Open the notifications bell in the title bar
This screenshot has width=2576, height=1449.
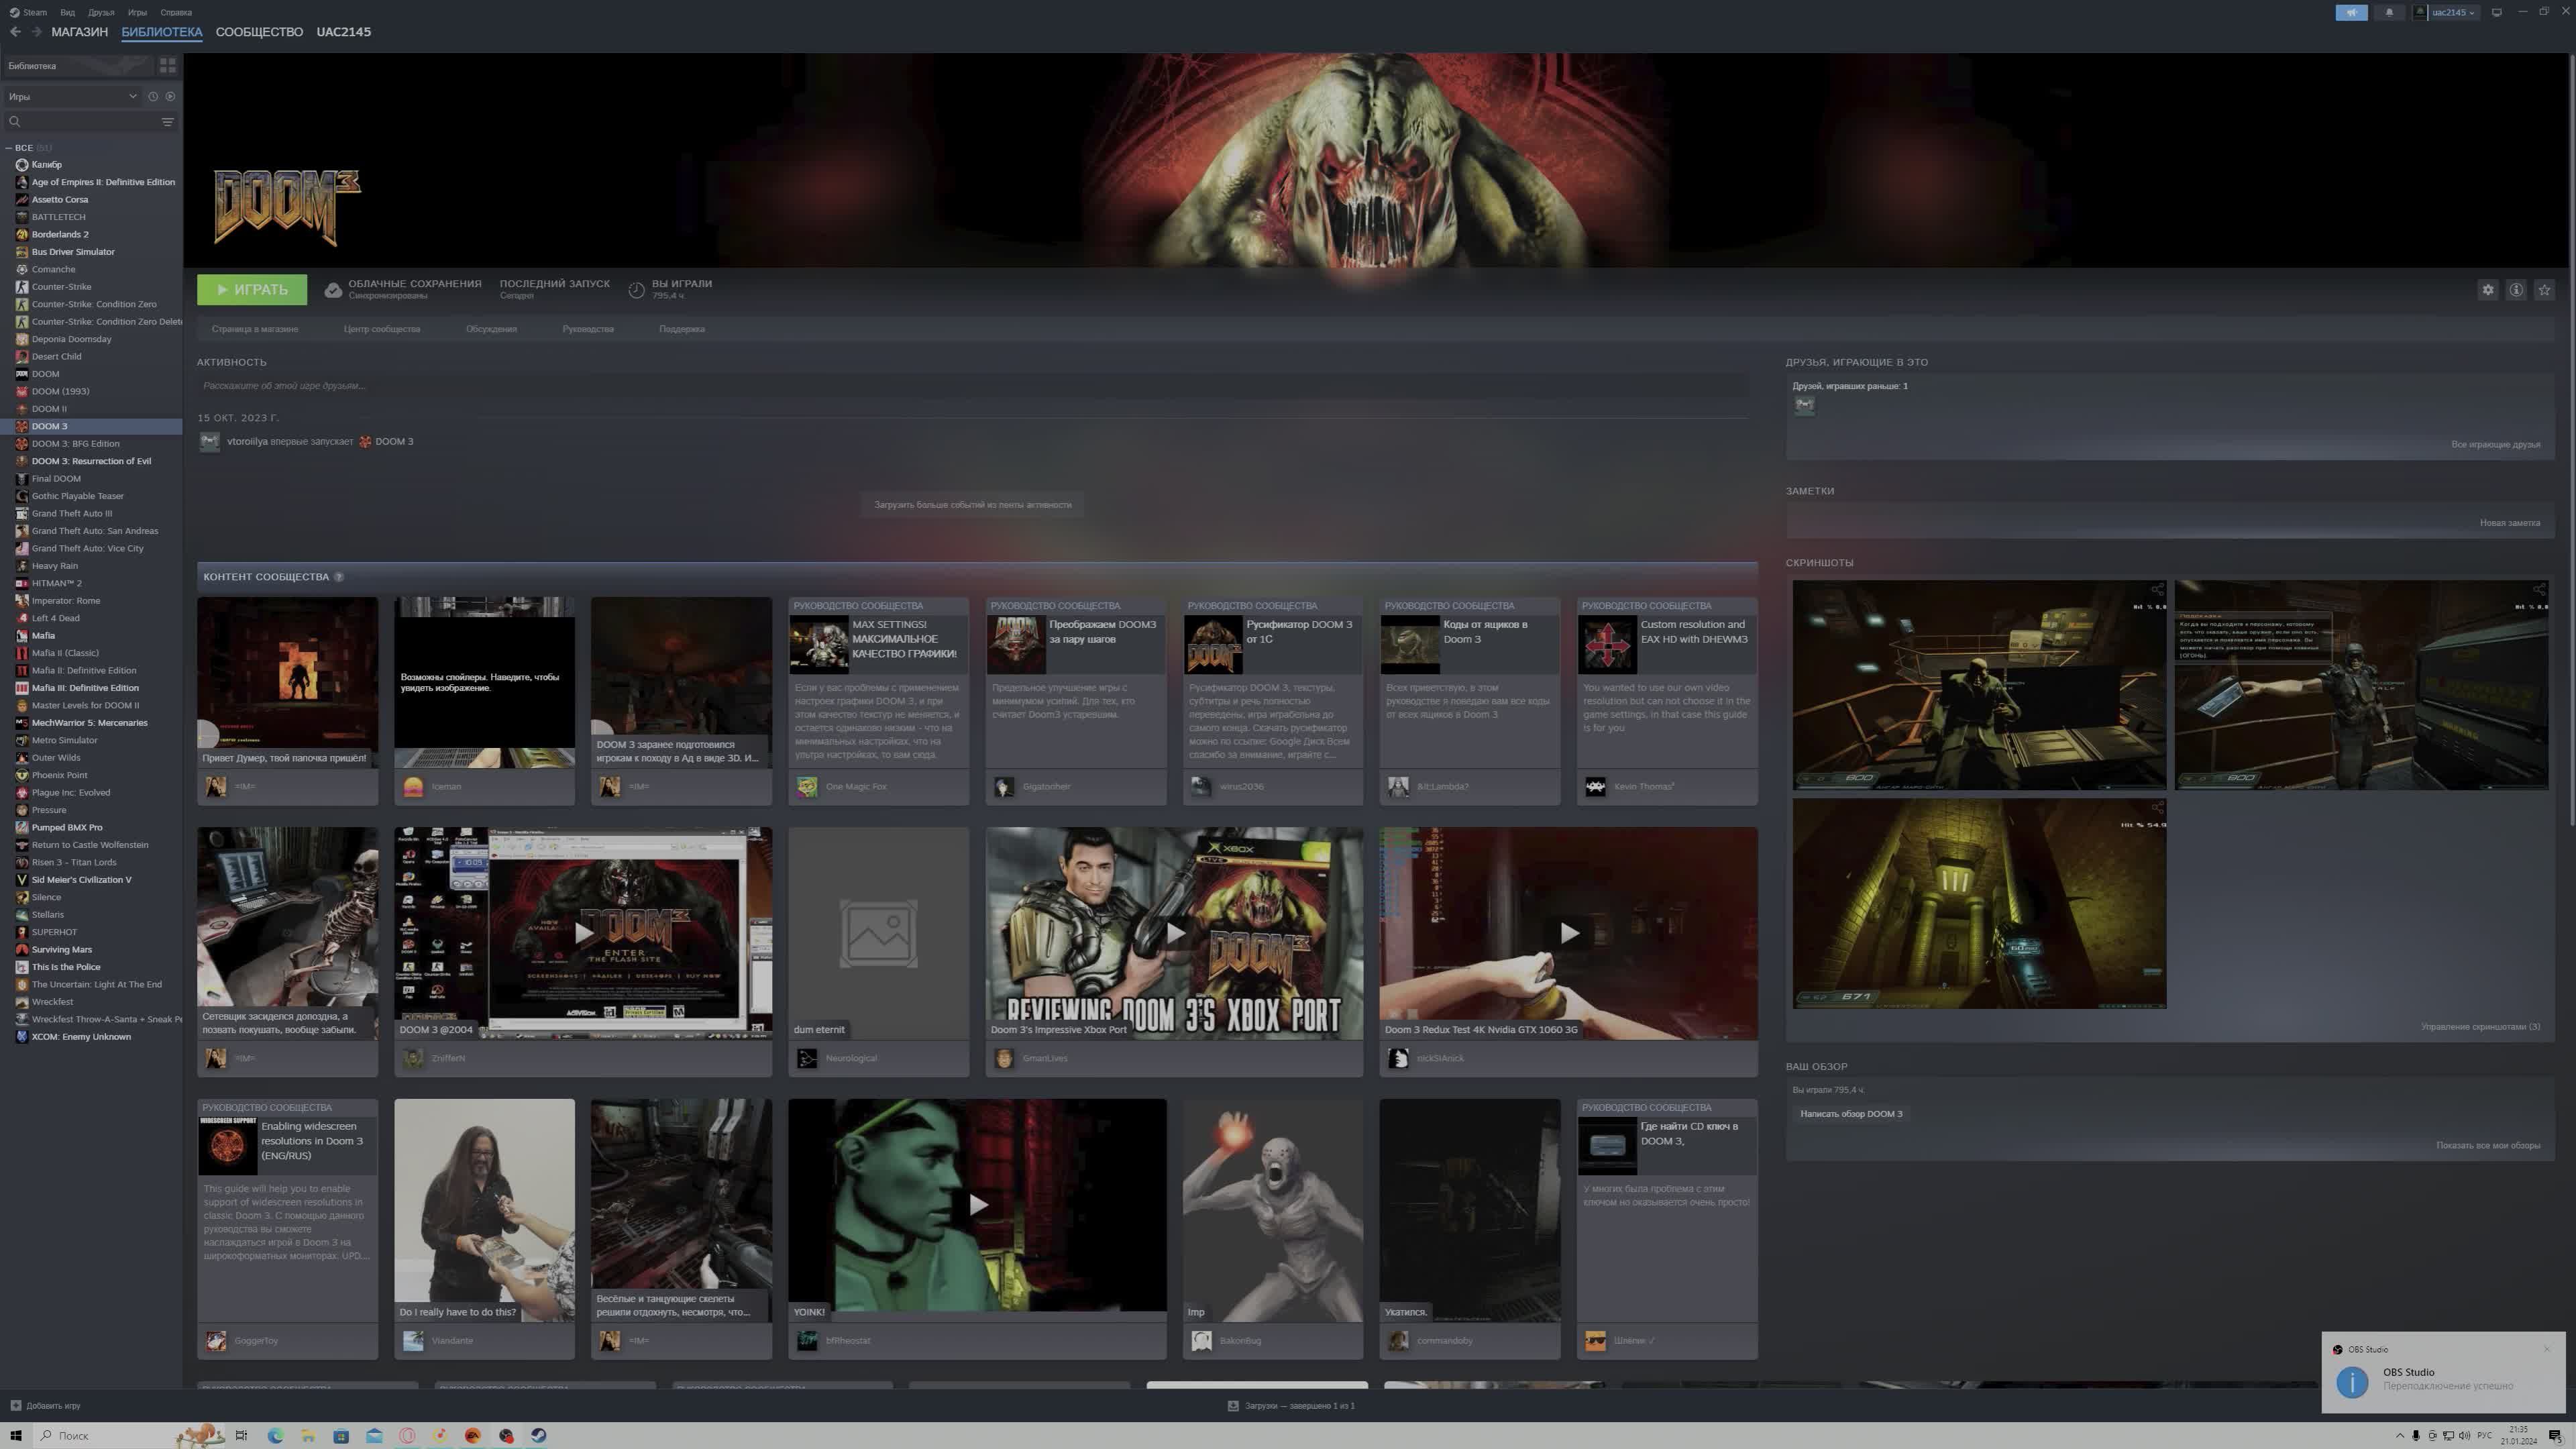[x=2390, y=12]
